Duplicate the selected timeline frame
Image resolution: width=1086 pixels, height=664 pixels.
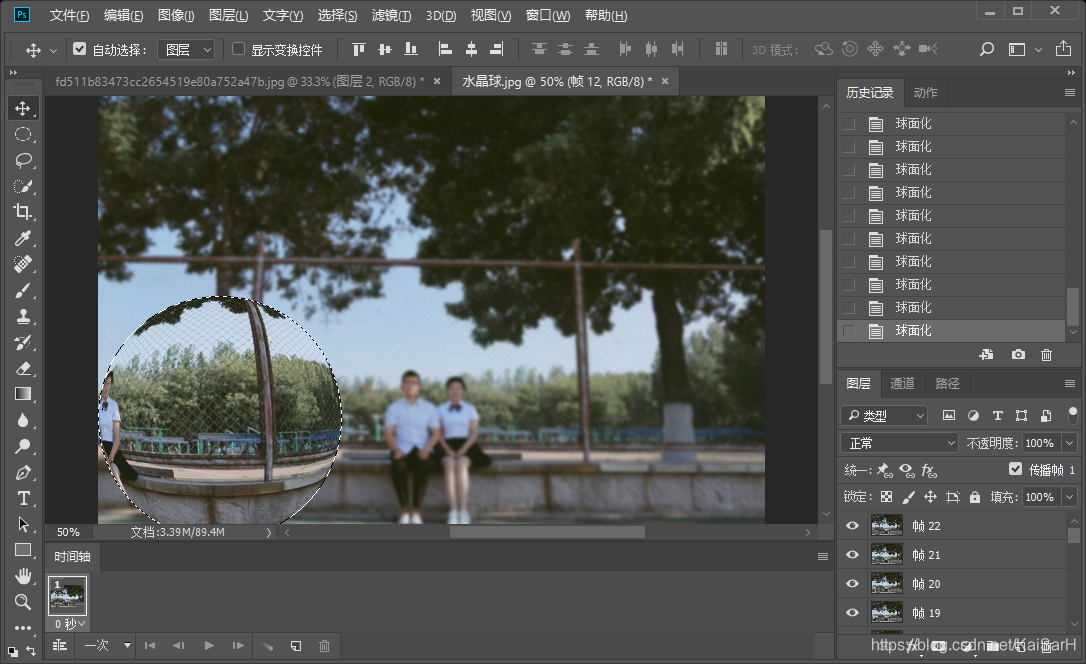296,646
